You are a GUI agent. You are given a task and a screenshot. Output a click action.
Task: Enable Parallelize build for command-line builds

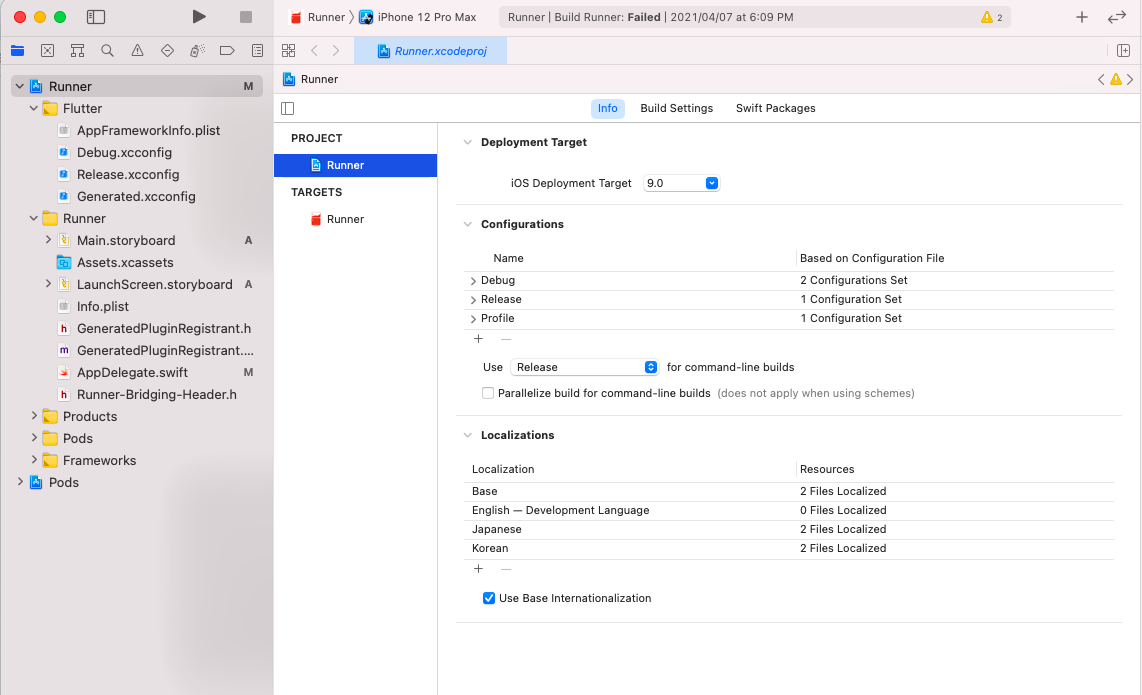(488, 393)
